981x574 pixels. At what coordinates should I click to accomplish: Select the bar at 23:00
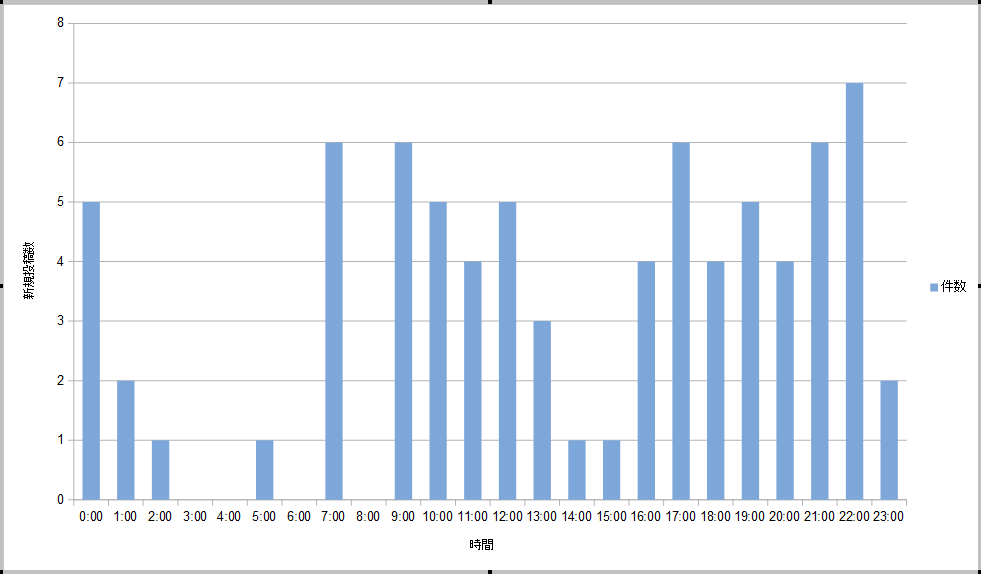pyautogui.click(x=889, y=440)
